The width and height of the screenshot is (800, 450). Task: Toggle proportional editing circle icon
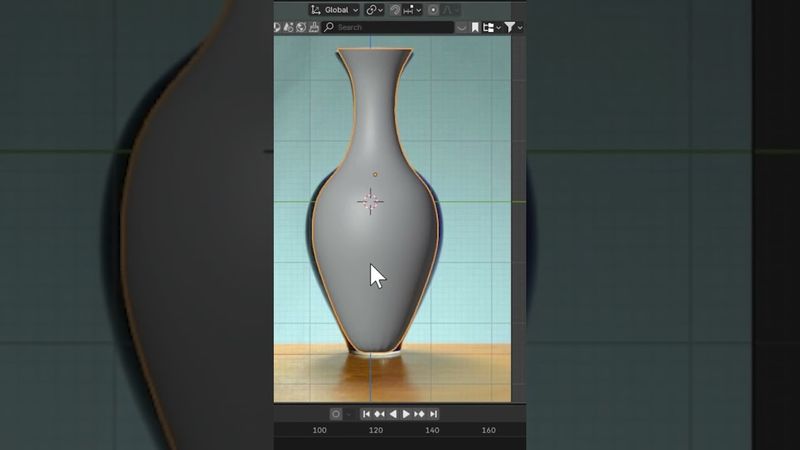[433, 10]
